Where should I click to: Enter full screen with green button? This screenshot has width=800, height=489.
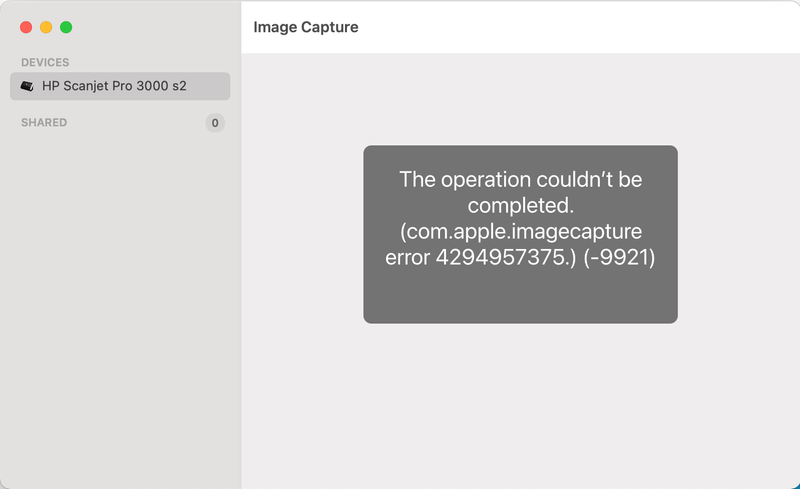pos(66,27)
